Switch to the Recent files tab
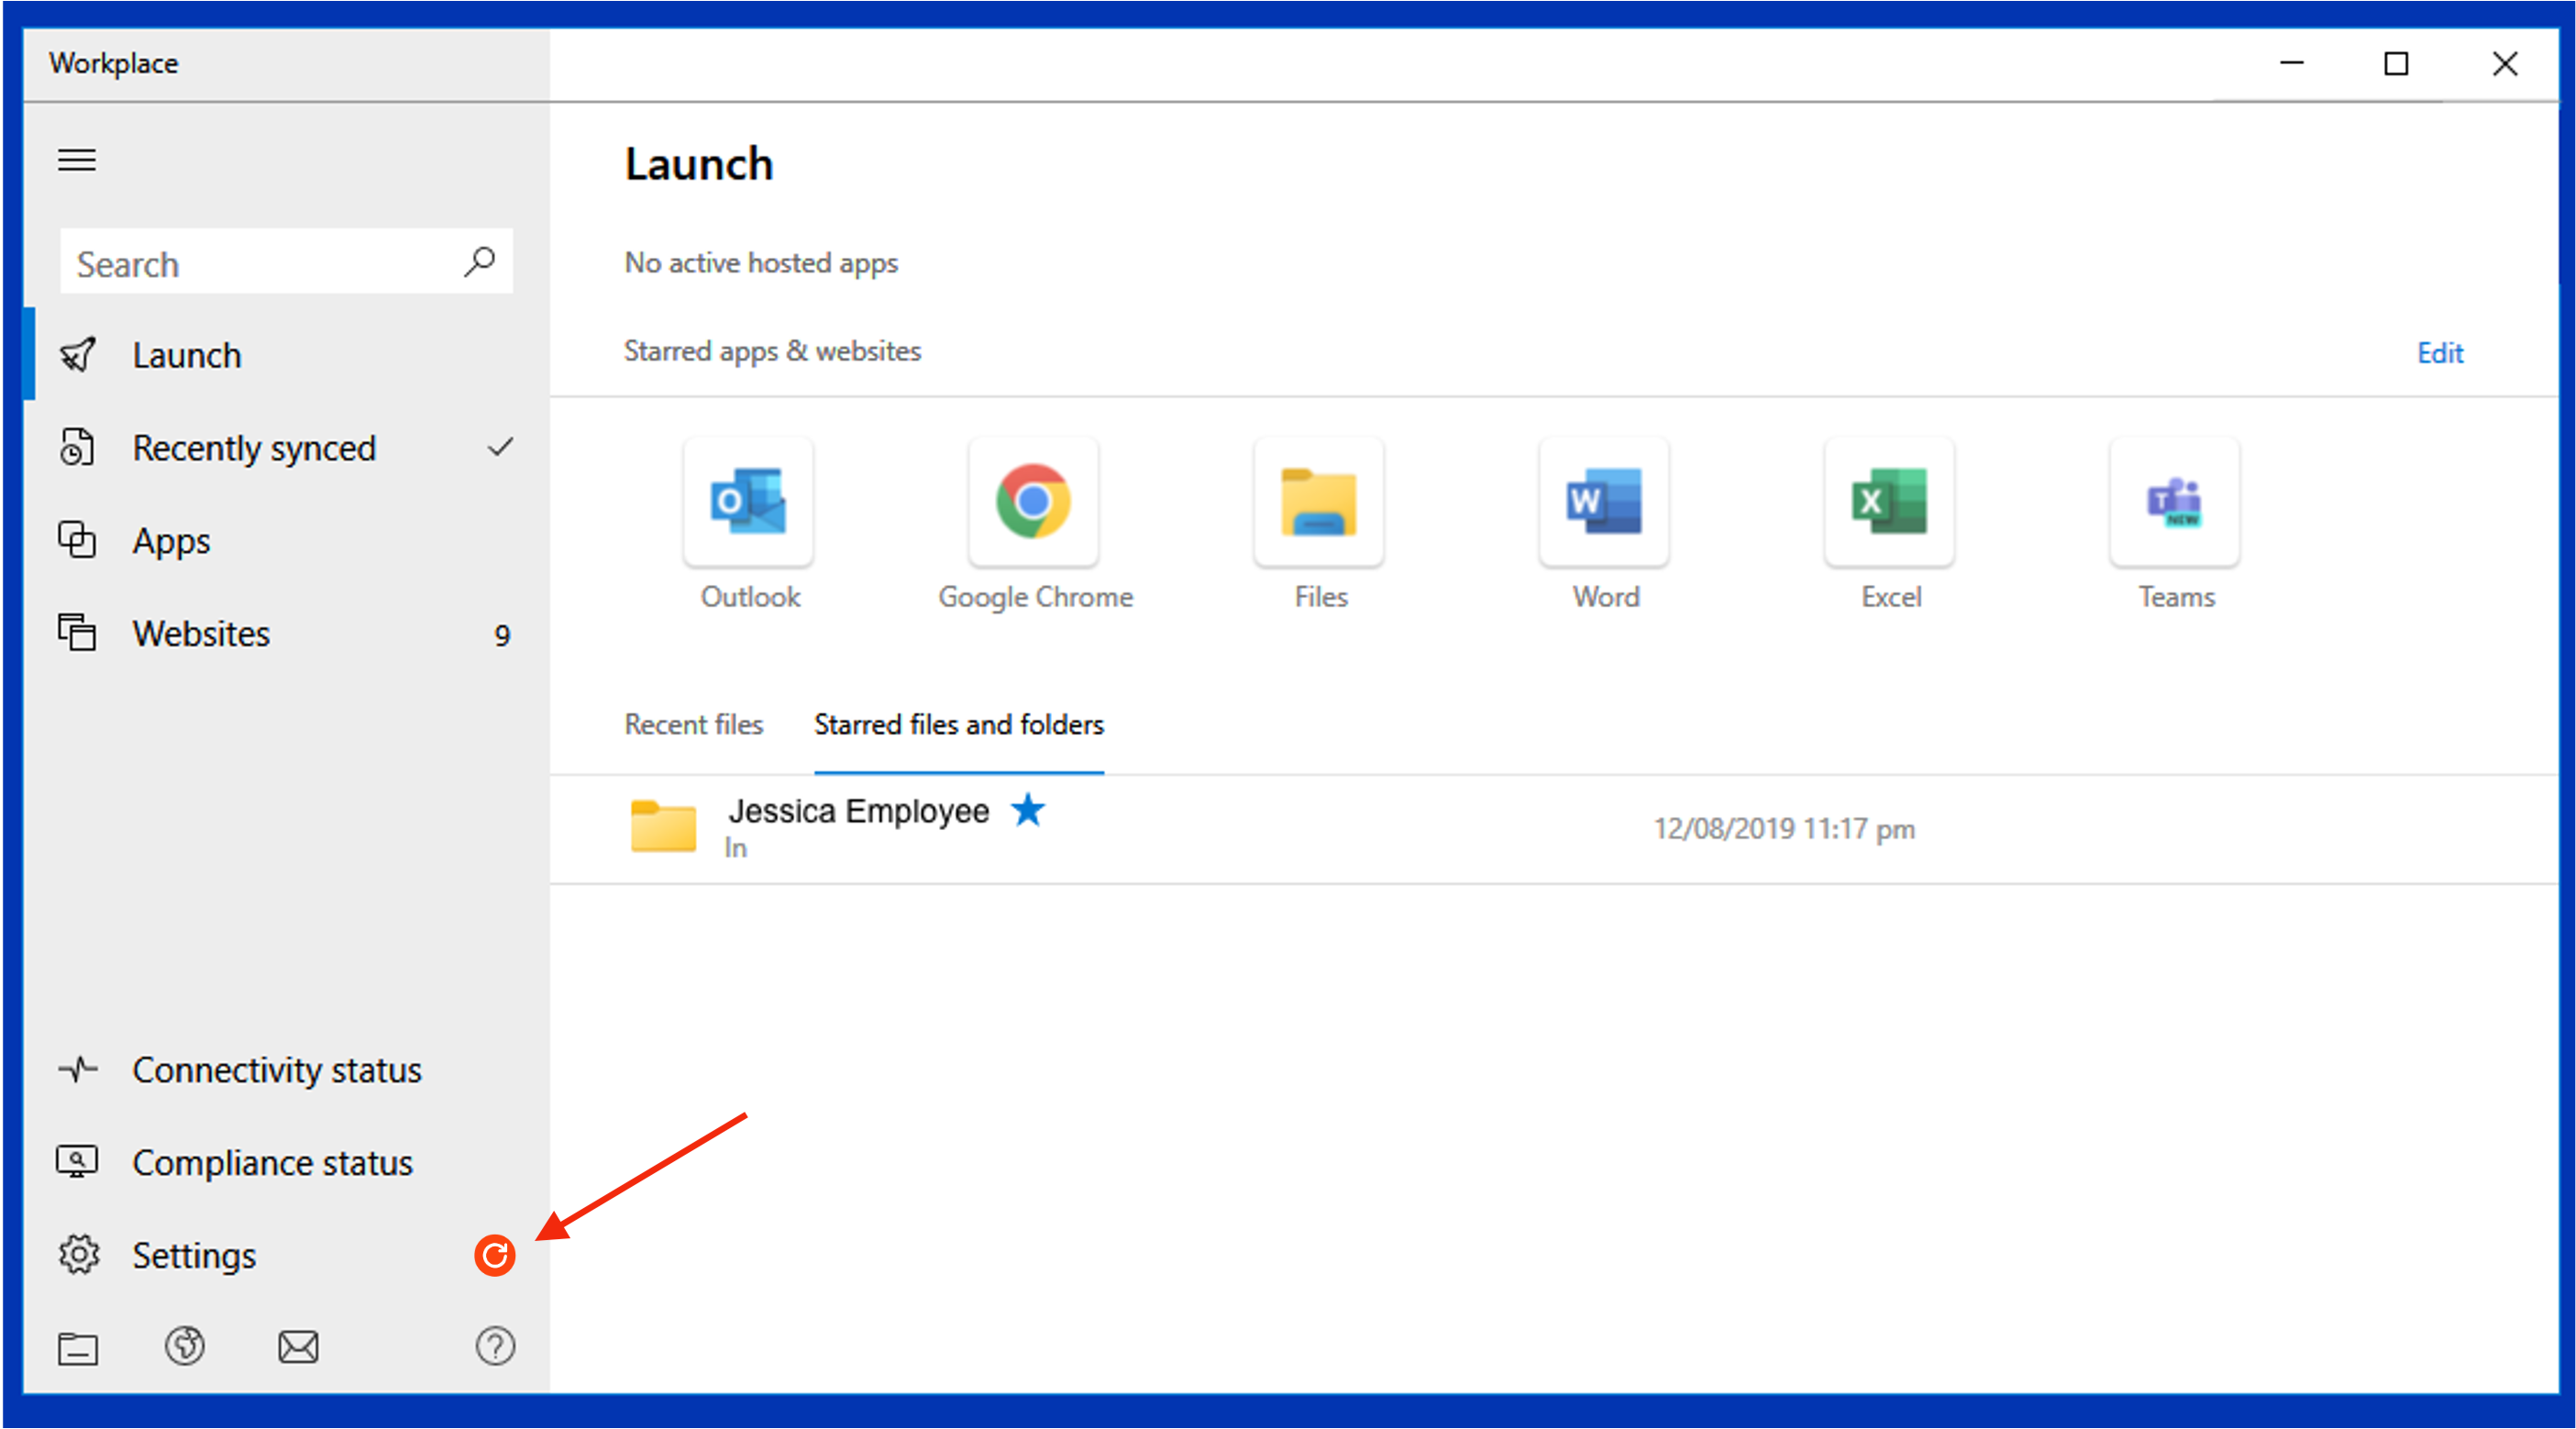The height and width of the screenshot is (1429, 2576). (x=693, y=724)
